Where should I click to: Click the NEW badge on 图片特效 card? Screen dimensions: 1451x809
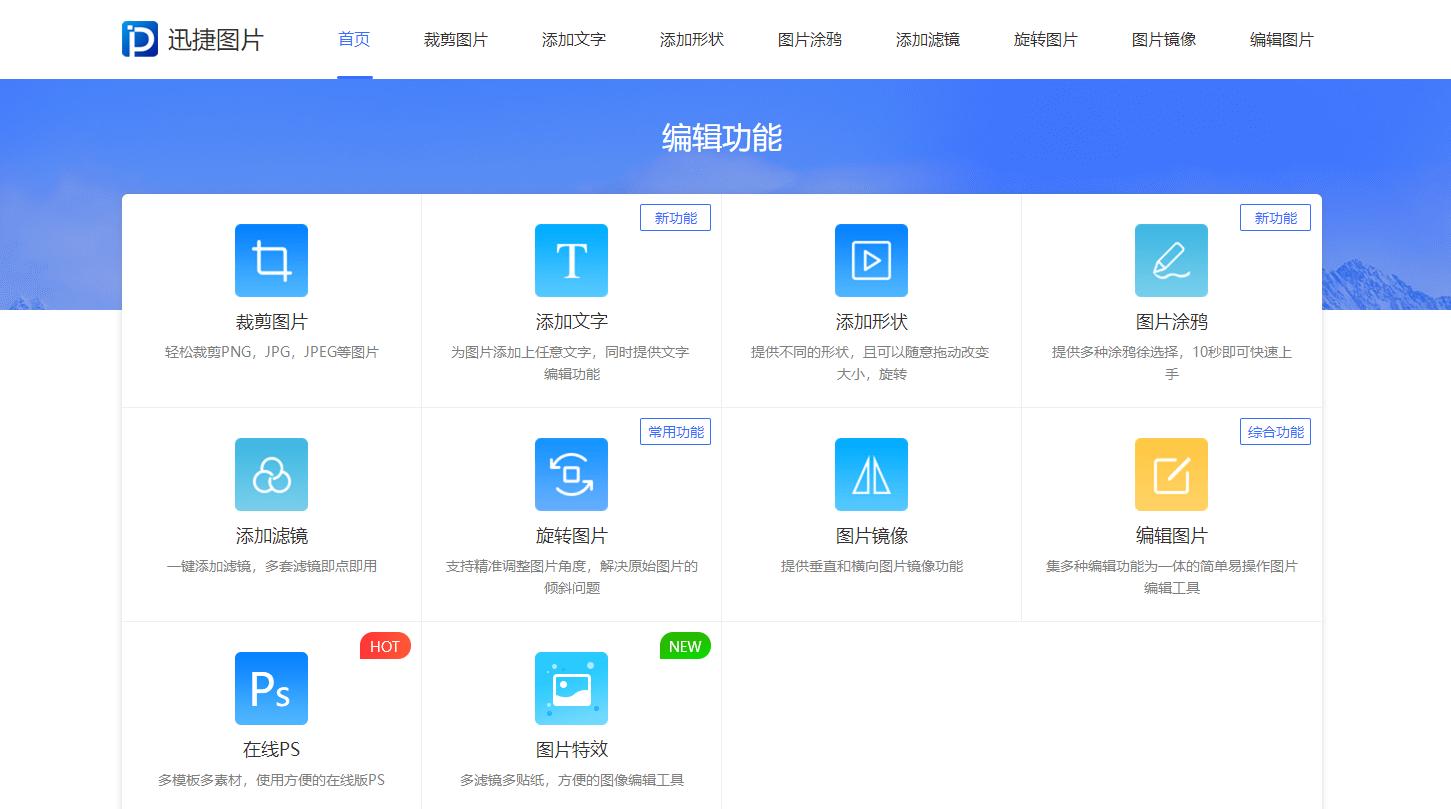coord(685,646)
